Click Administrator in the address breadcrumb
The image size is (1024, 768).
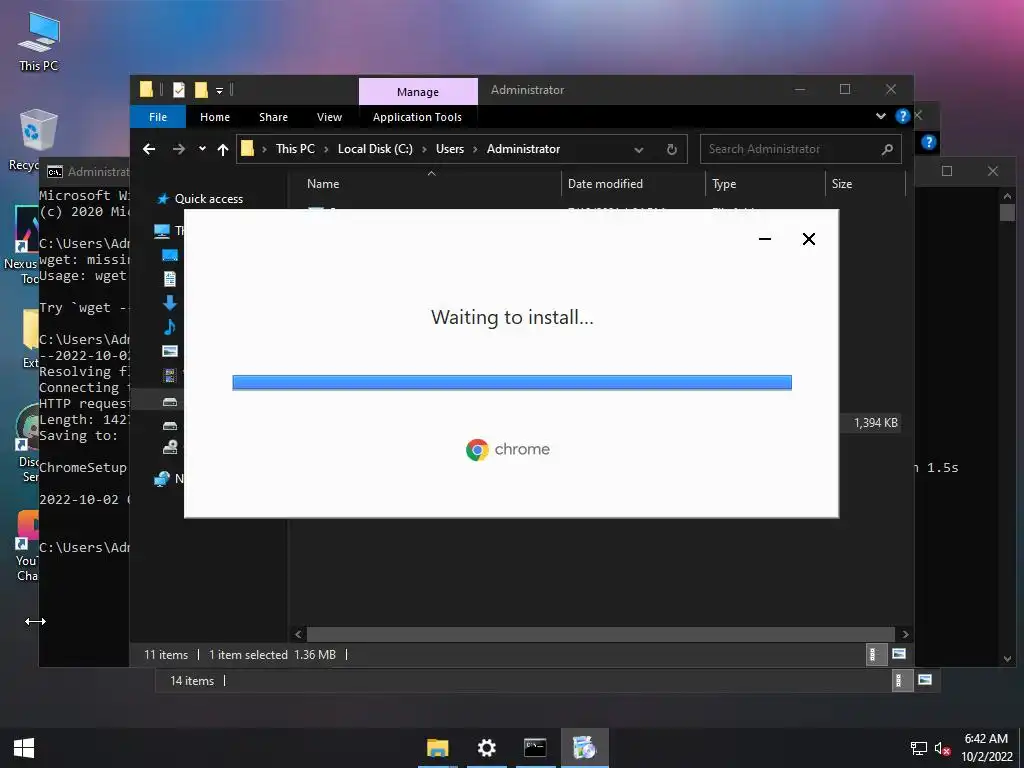tap(523, 149)
